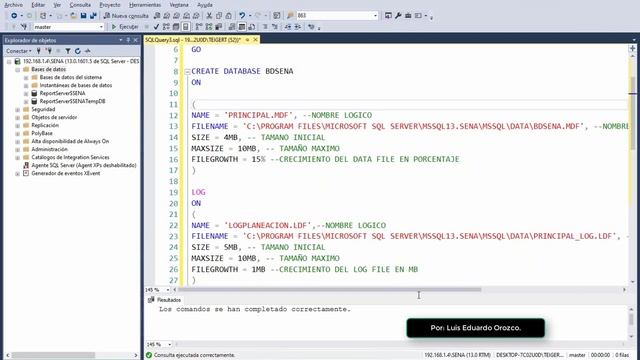The width and height of the screenshot is (640, 360).
Task: Click the Cut scissors icon
Action: (x=209, y=16)
